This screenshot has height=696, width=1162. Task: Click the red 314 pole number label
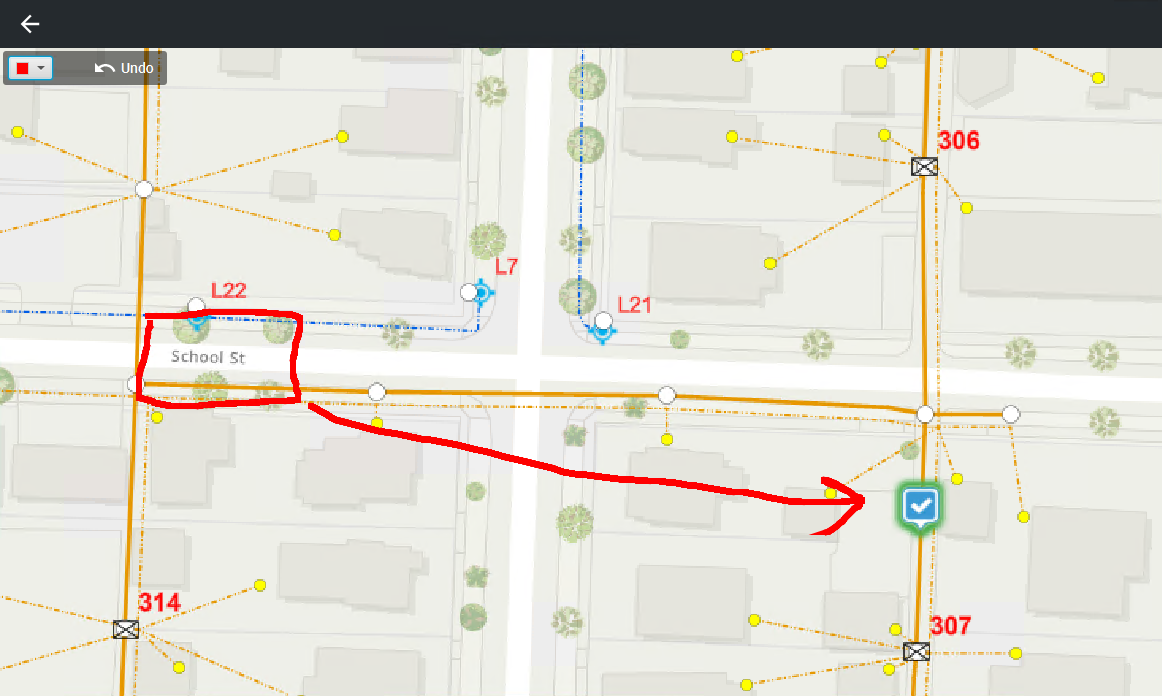(x=159, y=603)
